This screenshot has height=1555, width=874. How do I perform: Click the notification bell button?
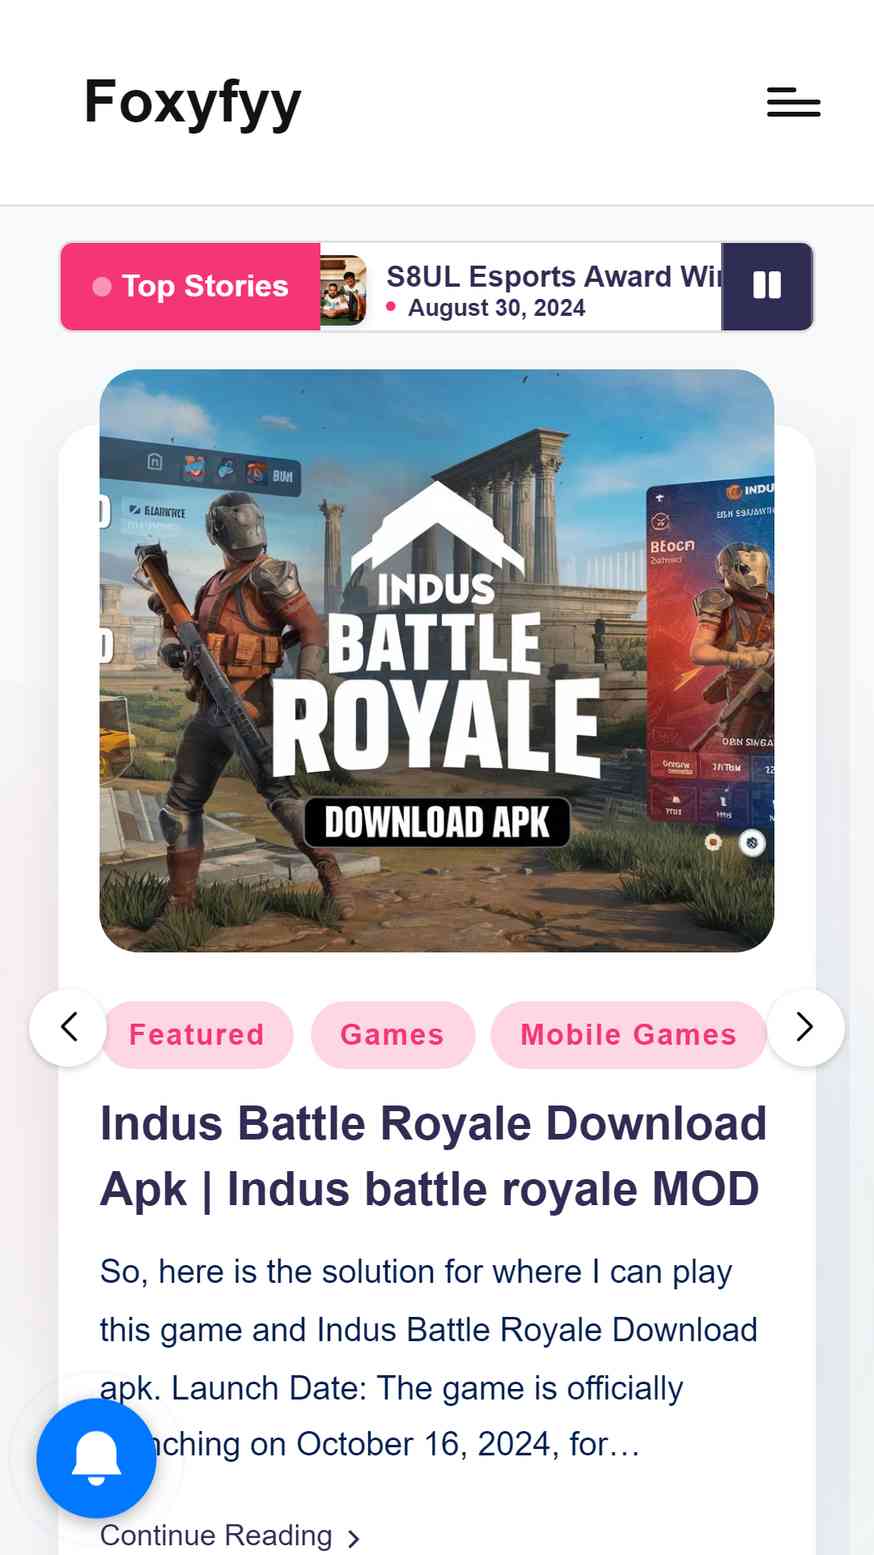tap(96, 1458)
